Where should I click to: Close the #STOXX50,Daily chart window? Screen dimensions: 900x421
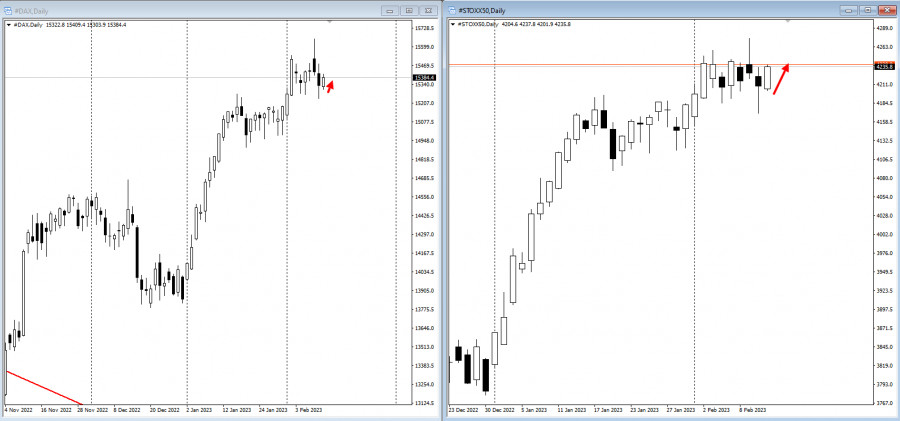pyautogui.click(x=885, y=10)
